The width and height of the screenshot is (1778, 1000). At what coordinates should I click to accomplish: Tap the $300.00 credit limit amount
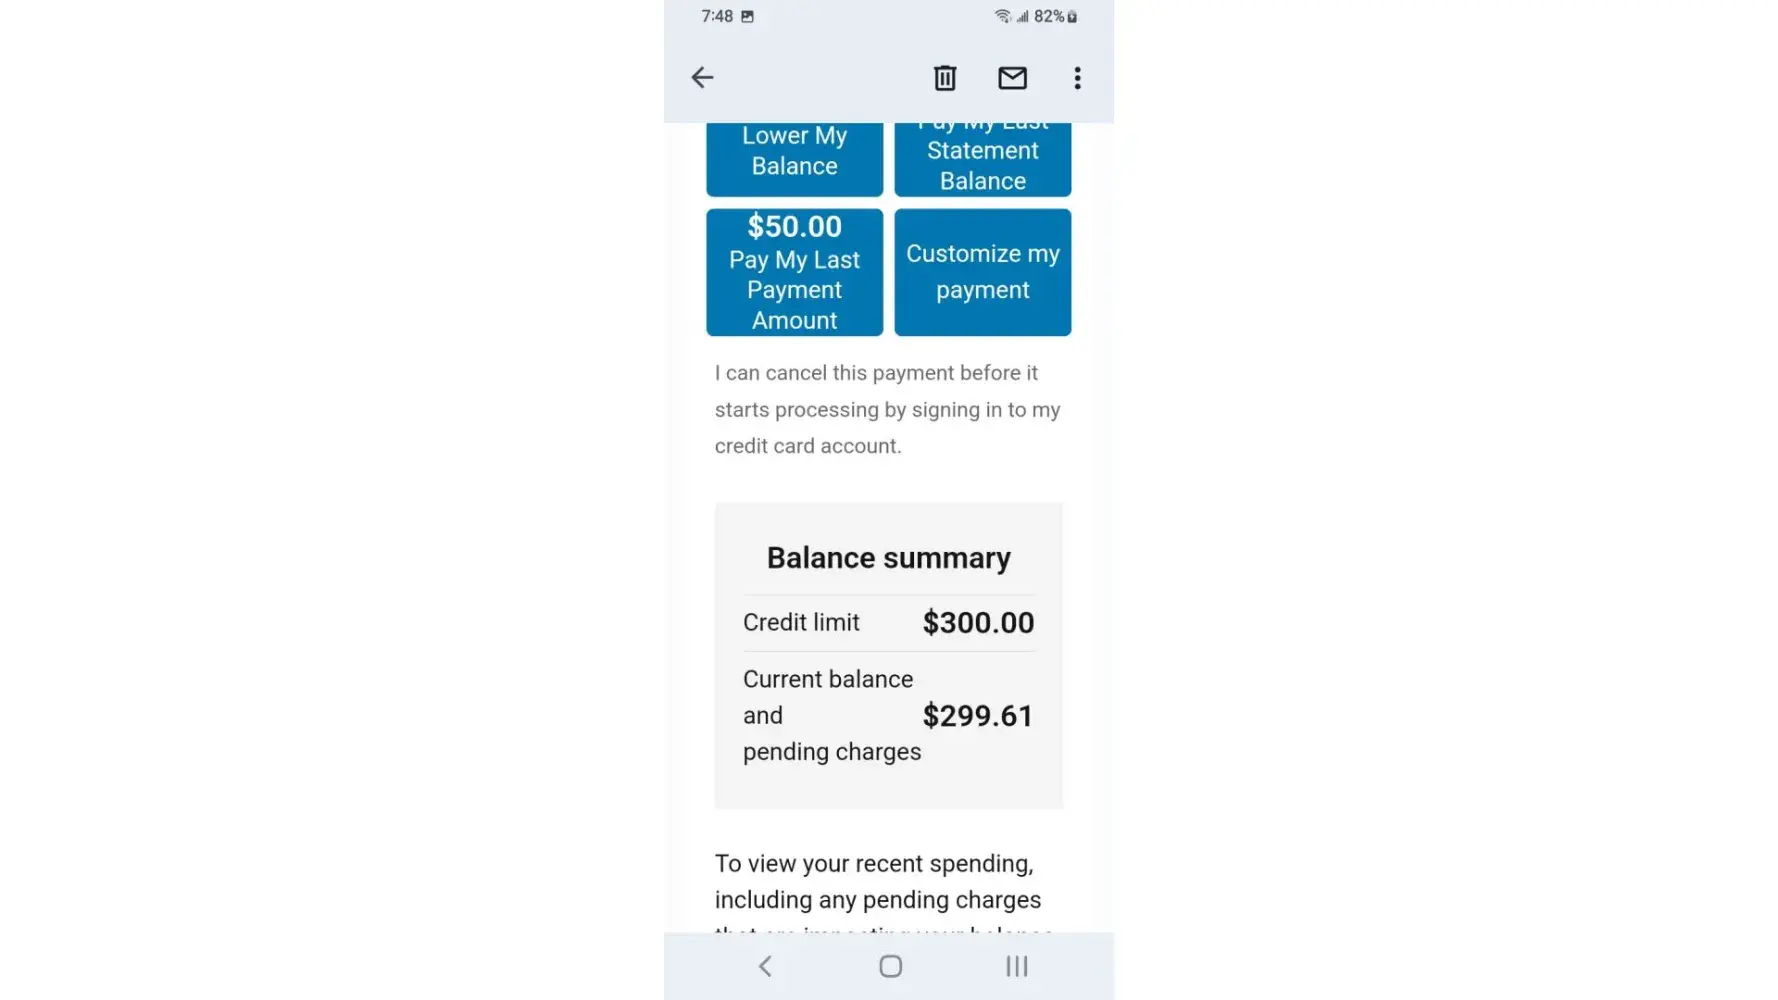click(978, 623)
